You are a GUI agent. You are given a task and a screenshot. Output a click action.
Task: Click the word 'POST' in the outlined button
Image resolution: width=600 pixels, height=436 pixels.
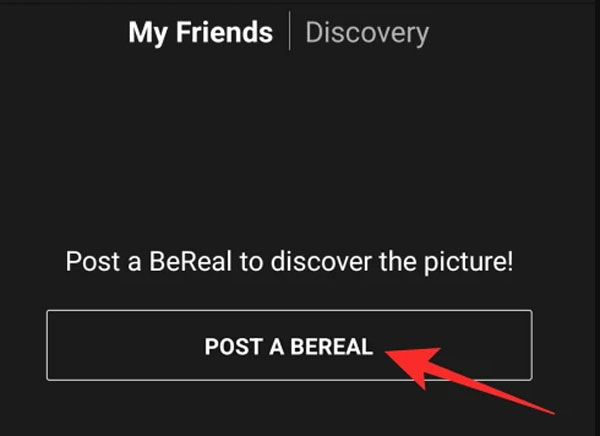click(233, 346)
